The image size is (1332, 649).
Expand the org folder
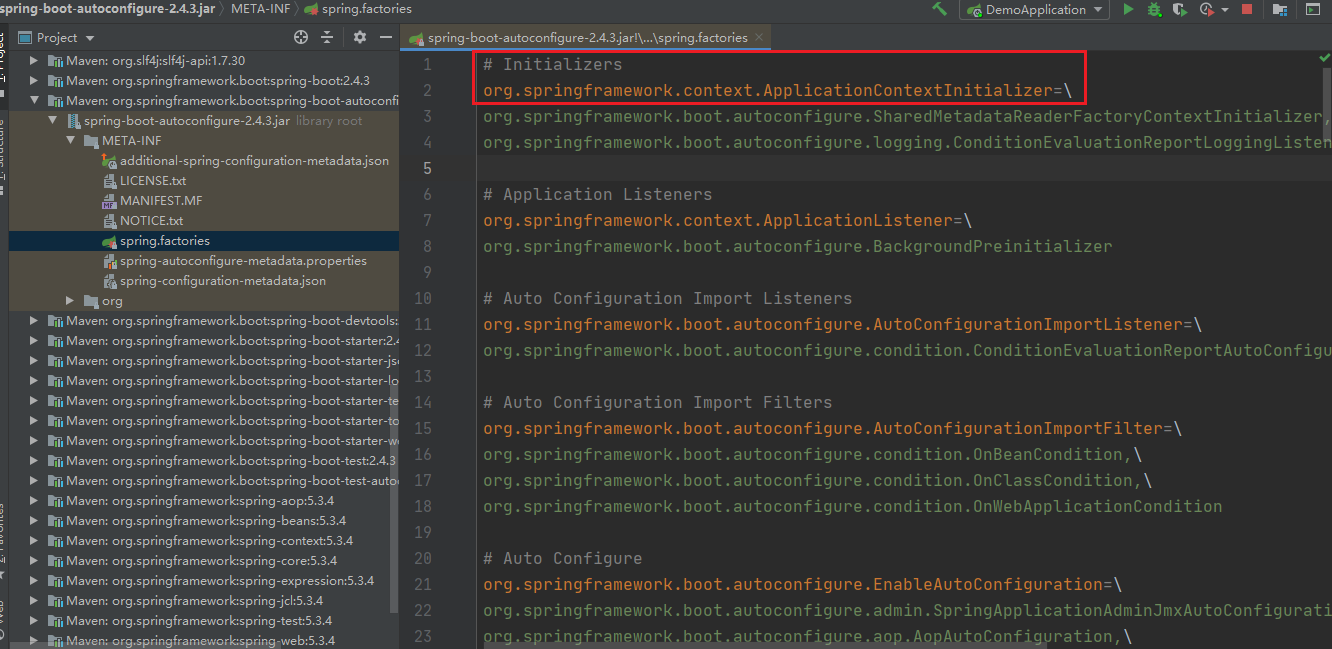(x=70, y=301)
